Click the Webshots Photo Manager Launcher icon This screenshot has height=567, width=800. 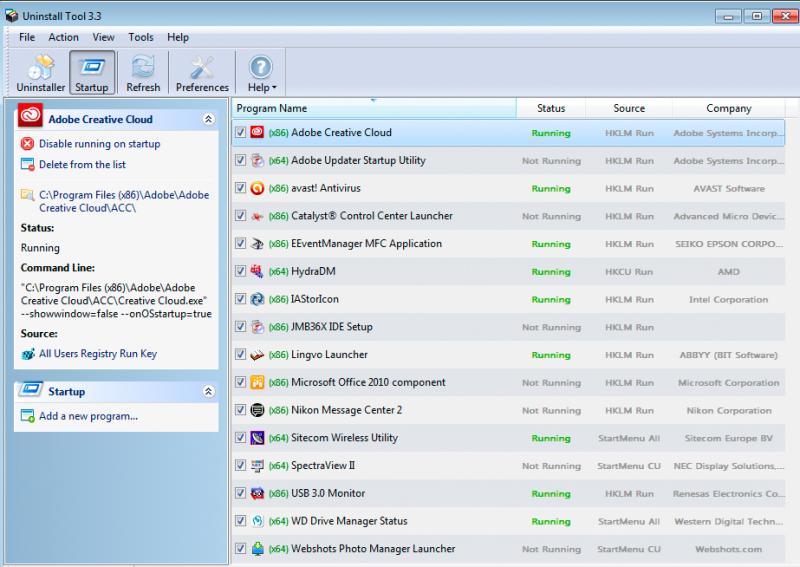coord(257,549)
